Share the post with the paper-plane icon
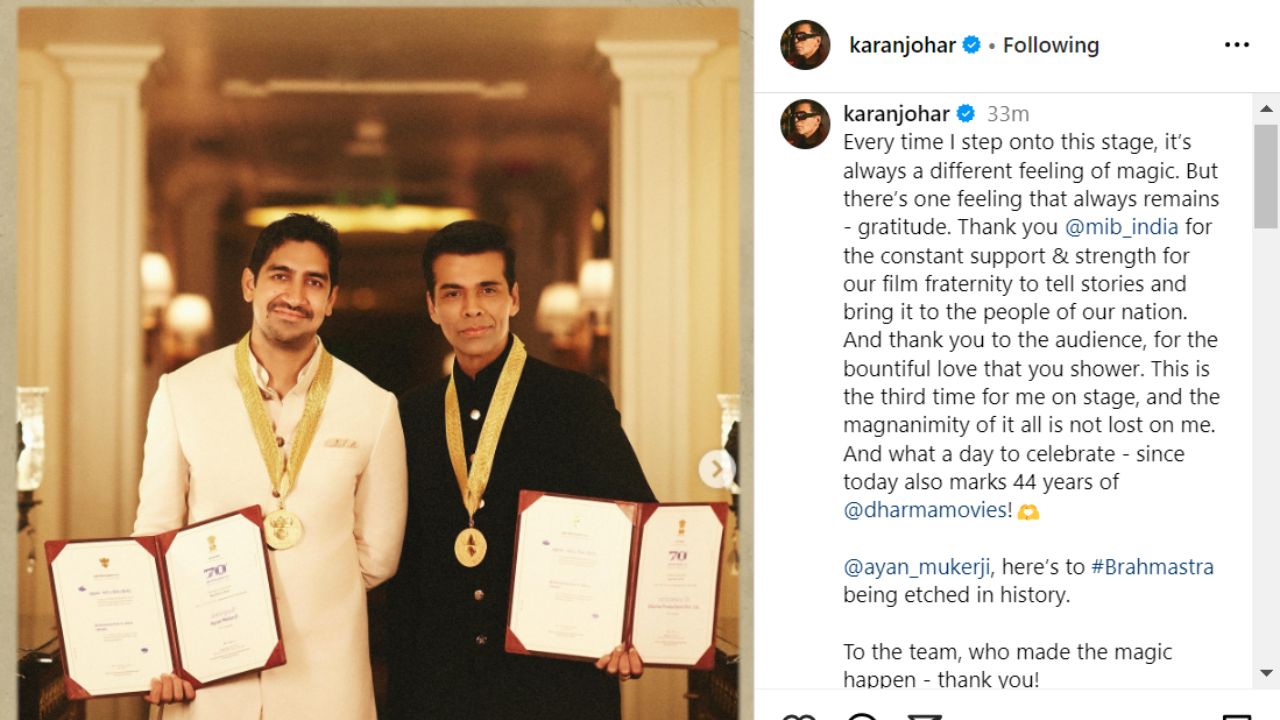This screenshot has height=720, width=1280. click(x=925, y=716)
